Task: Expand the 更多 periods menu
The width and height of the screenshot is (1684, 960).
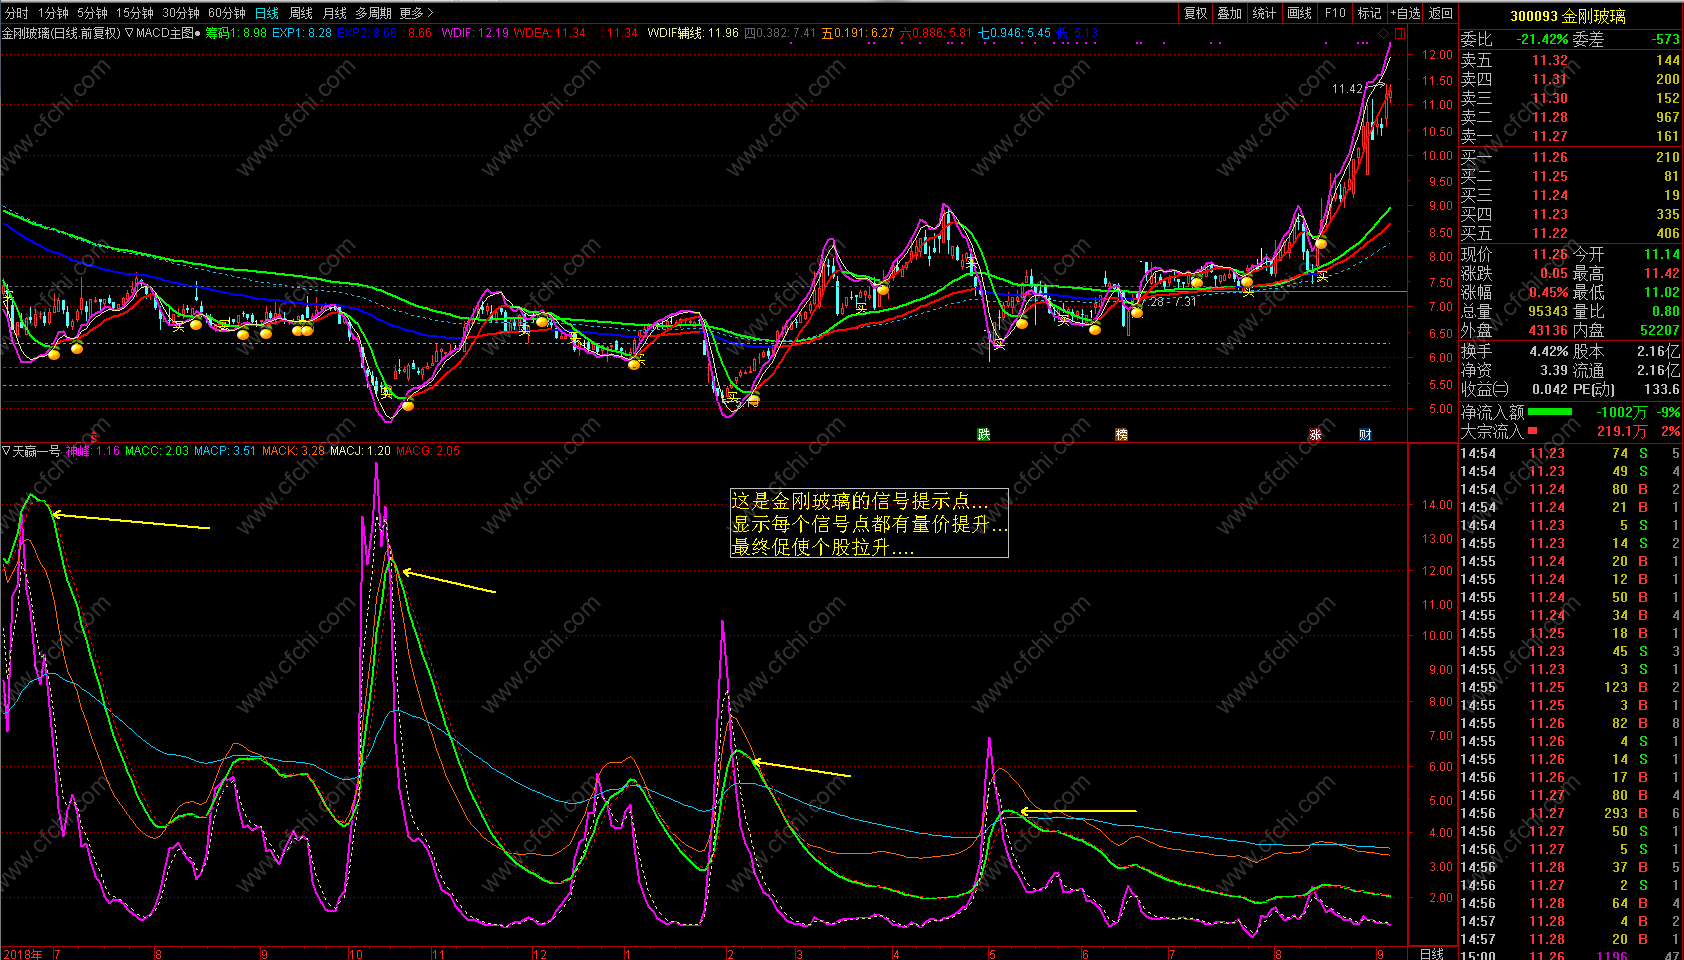Action: [x=416, y=13]
